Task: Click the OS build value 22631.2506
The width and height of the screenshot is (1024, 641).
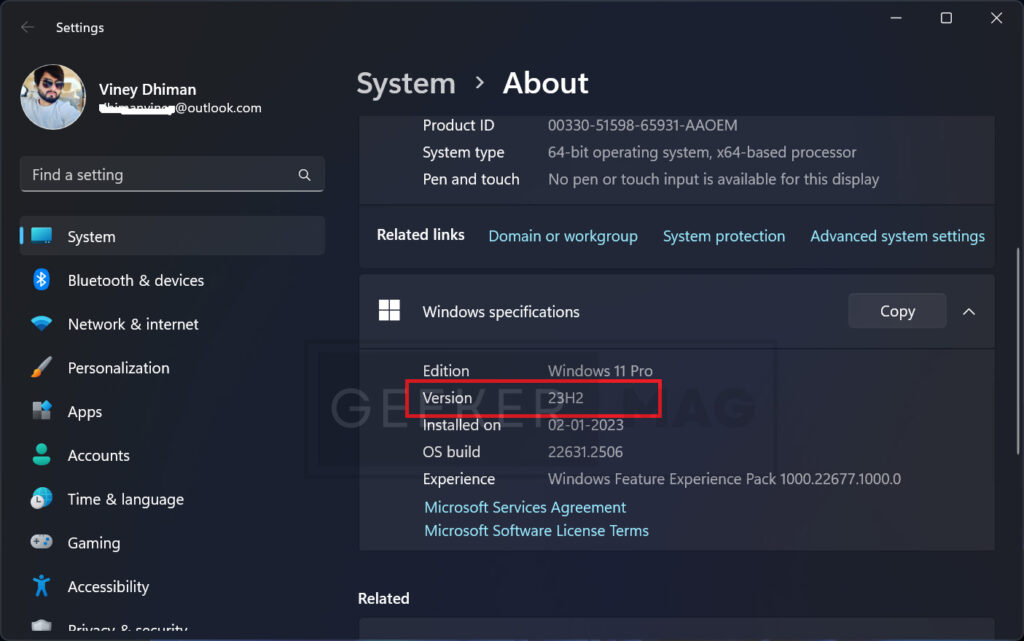Action: click(x=585, y=452)
